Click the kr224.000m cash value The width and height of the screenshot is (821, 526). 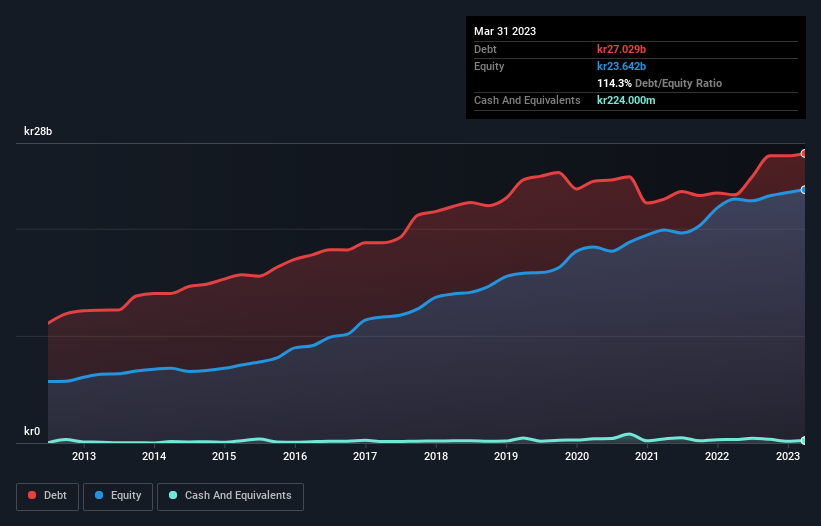[x=626, y=100]
